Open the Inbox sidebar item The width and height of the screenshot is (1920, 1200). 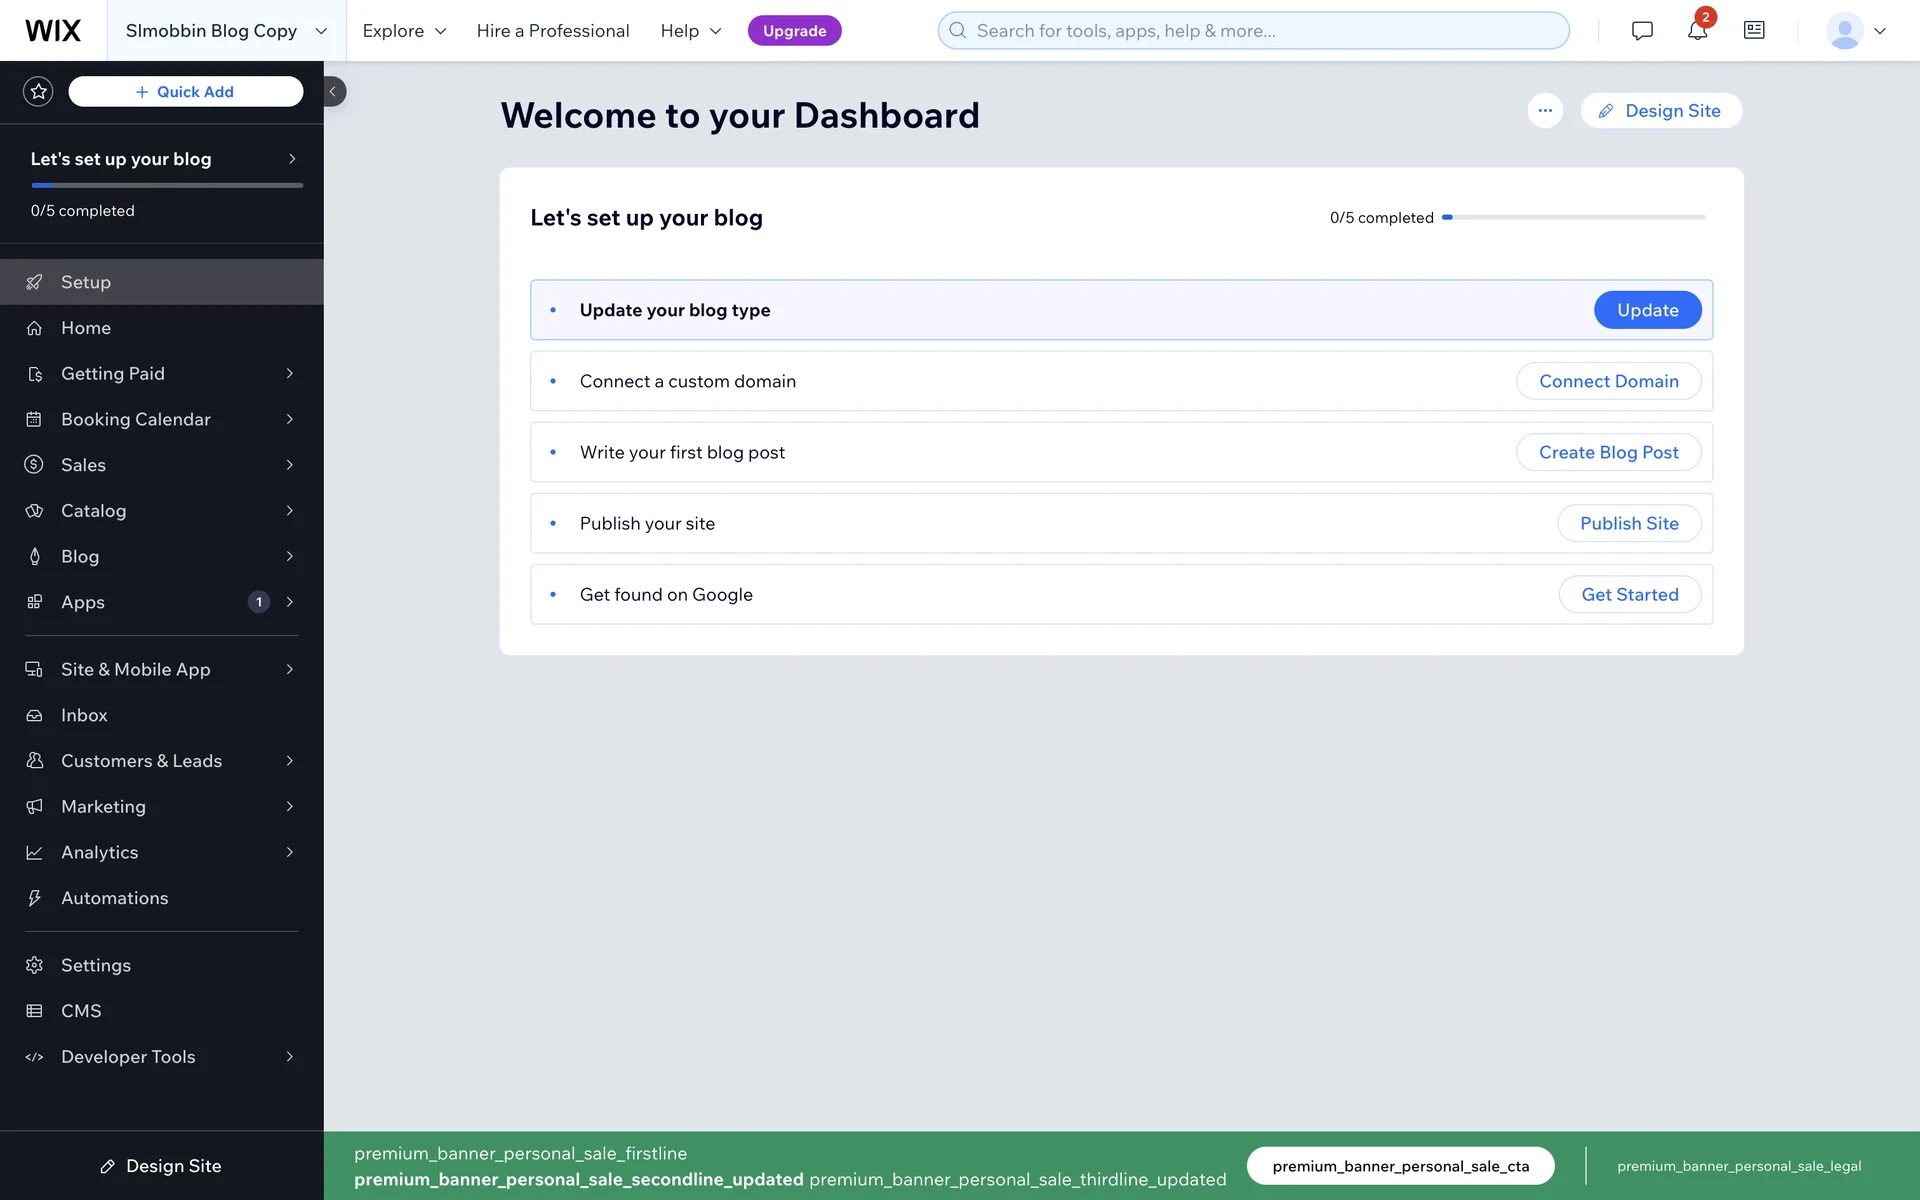point(84,715)
